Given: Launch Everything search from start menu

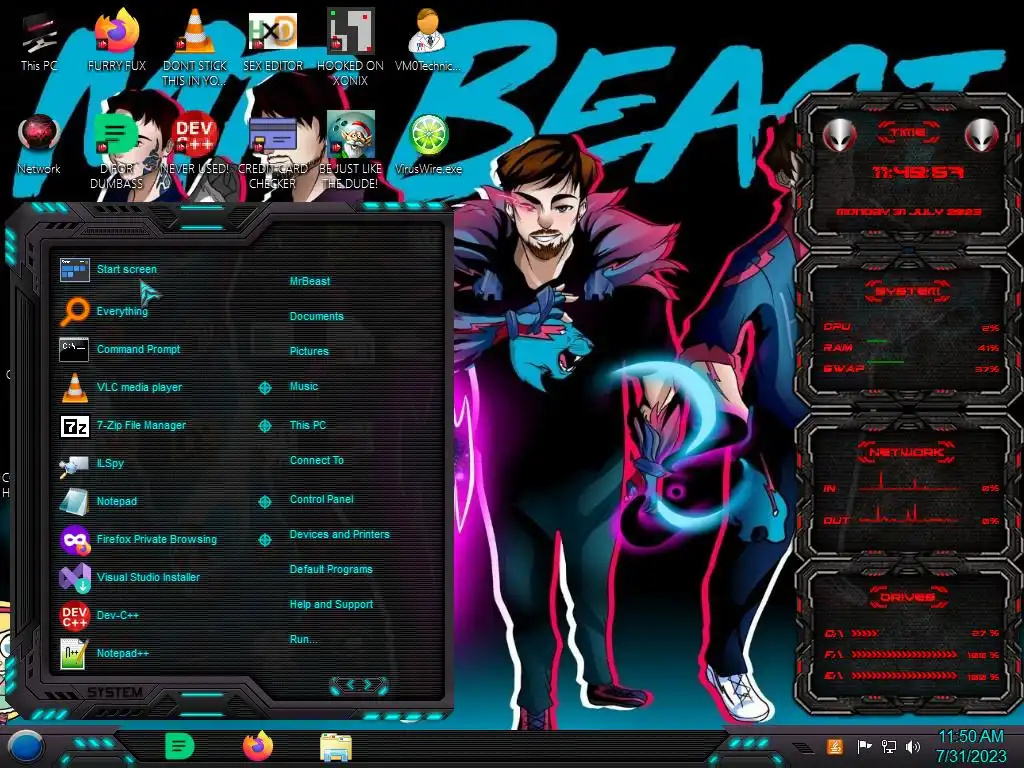Looking at the screenshot, I should click(x=122, y=311).
